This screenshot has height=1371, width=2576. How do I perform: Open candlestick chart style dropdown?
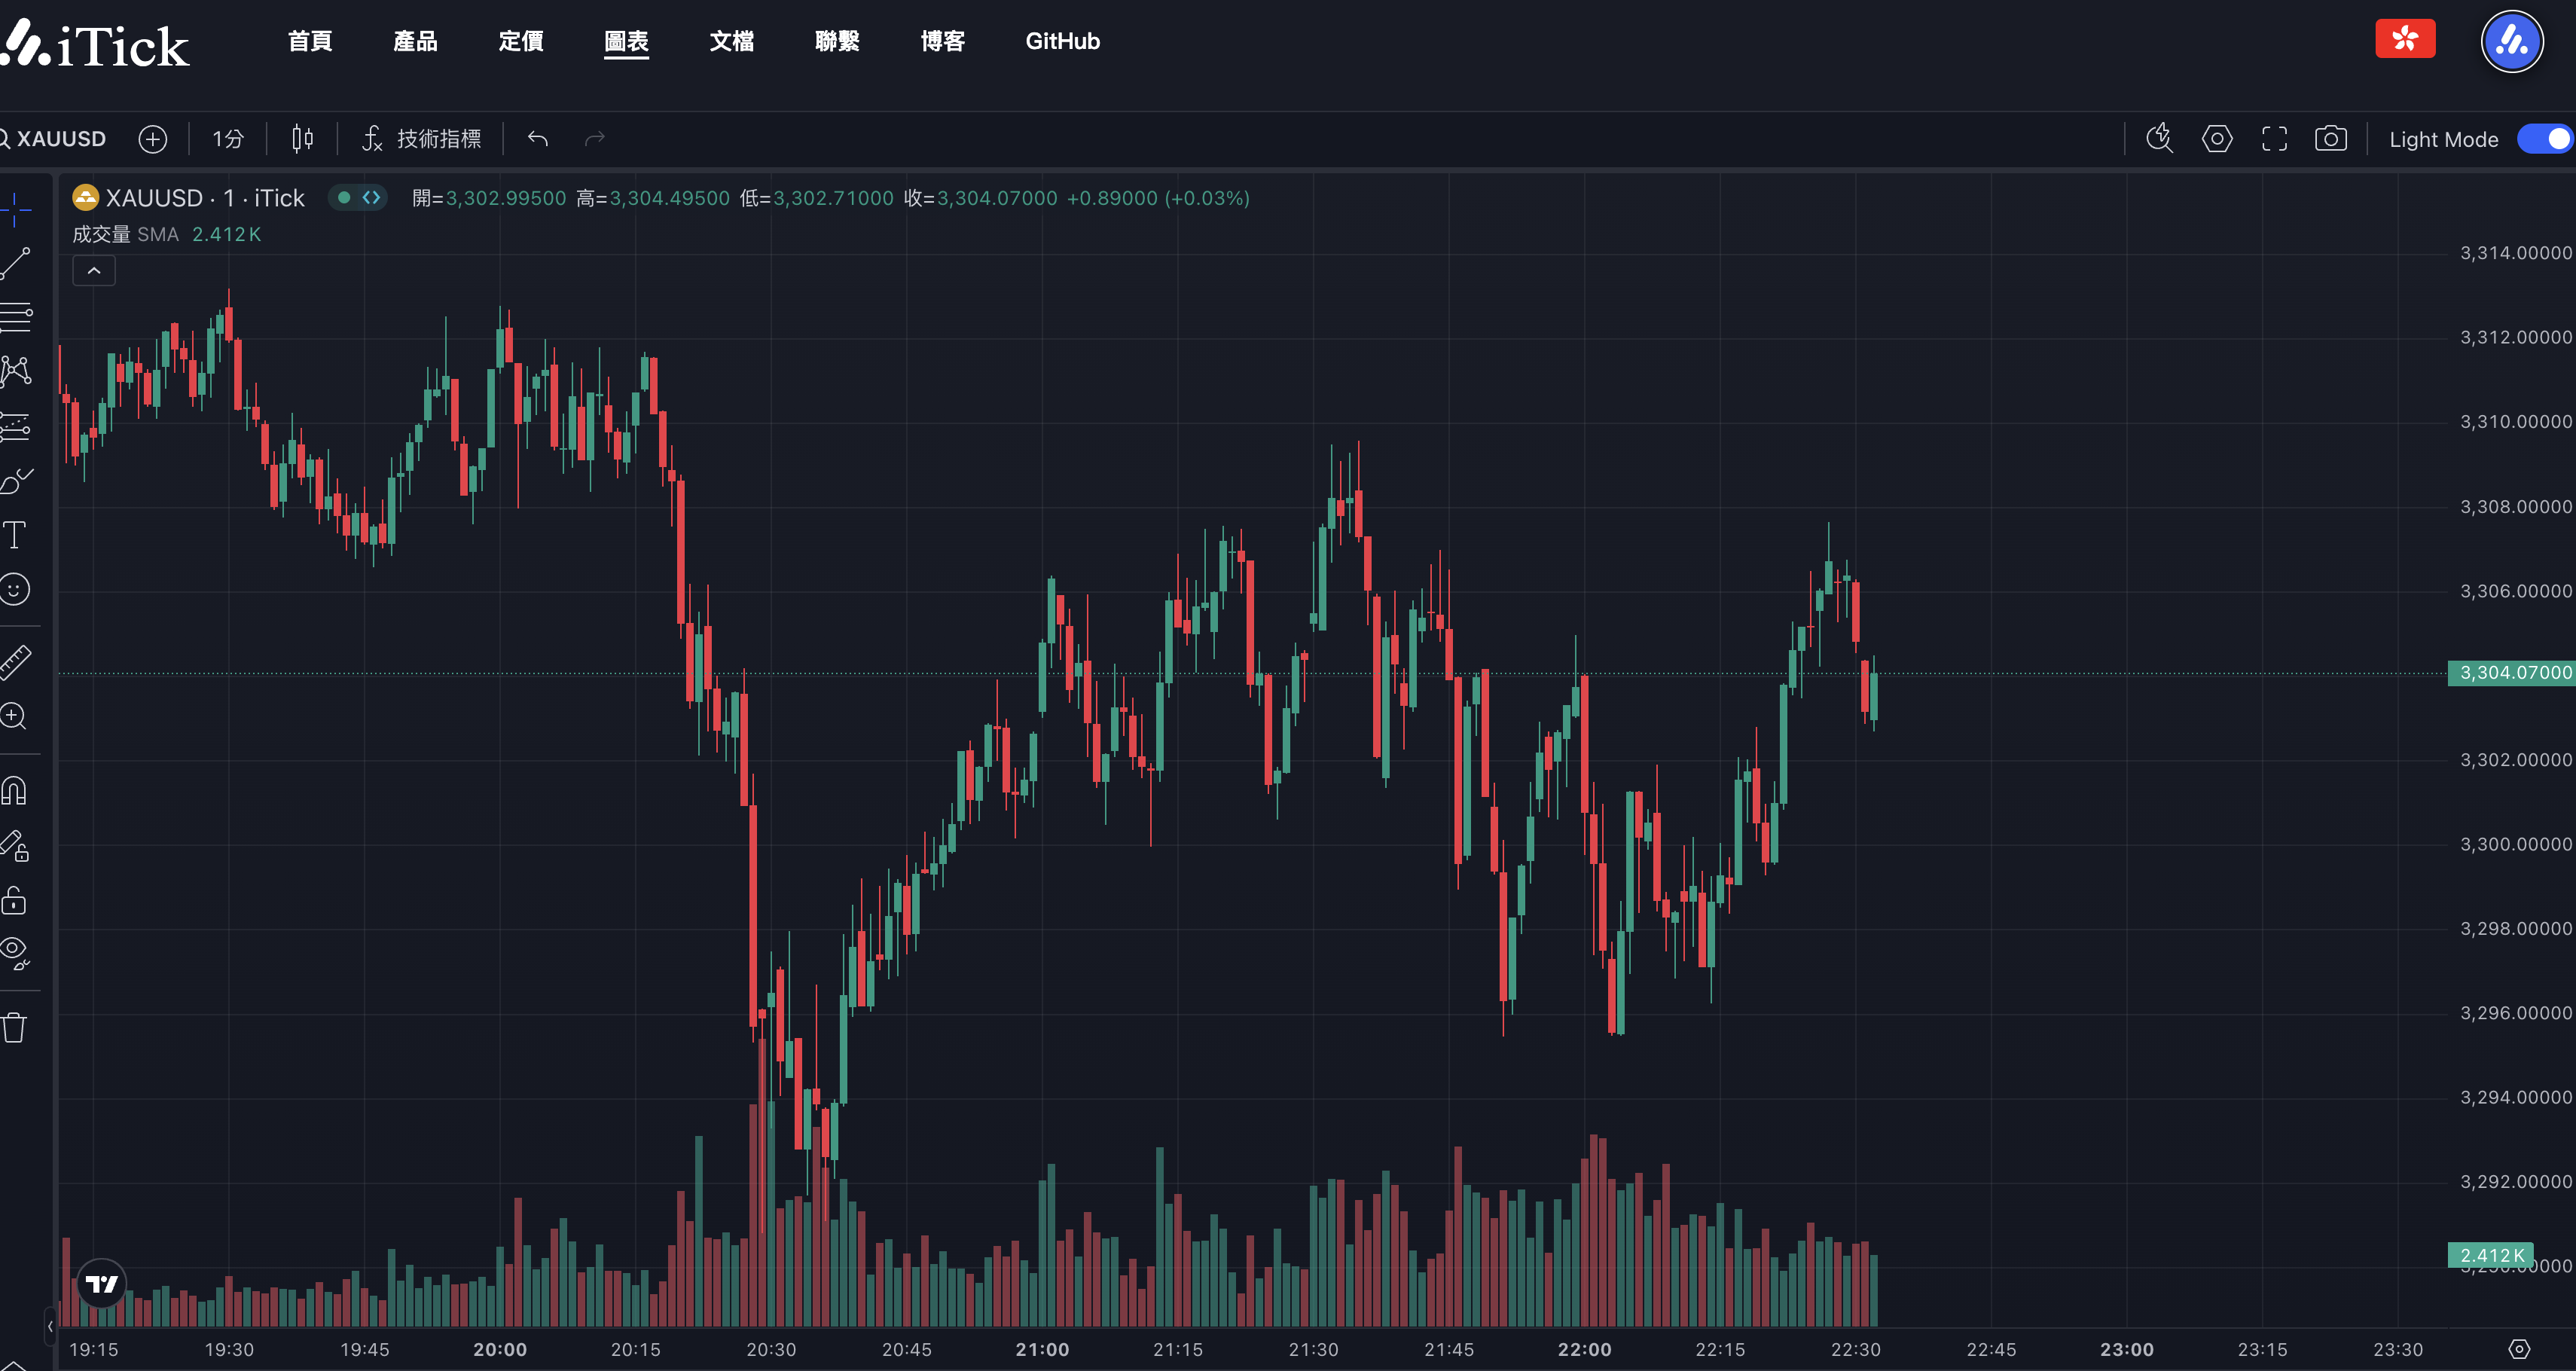(x=302, y=139)
